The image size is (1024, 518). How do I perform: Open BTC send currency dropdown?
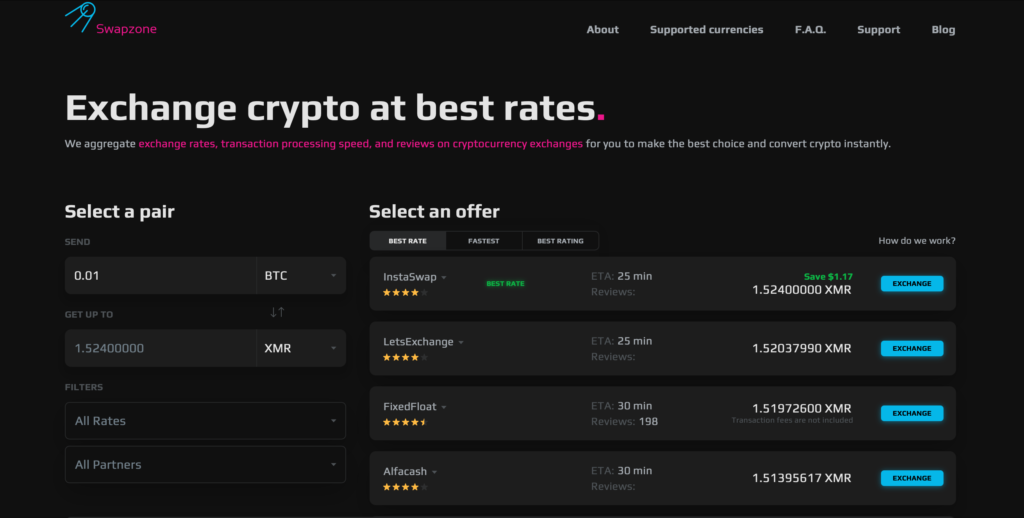[x=301, y=276]
